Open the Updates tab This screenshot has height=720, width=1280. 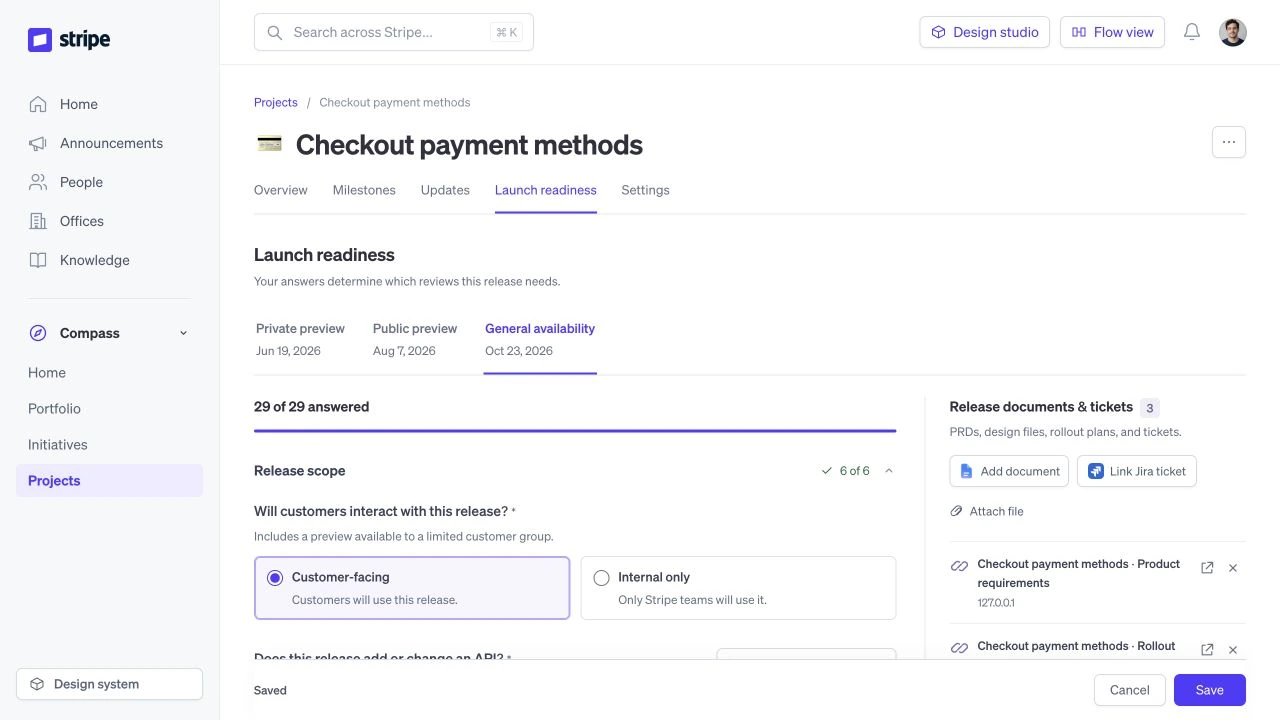(445, 190)
